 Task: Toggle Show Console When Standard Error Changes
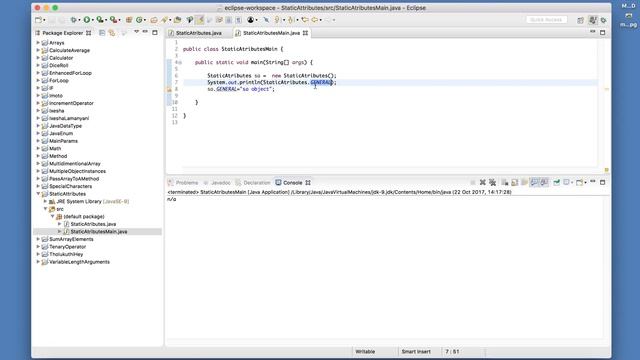(x=544, y=182)
